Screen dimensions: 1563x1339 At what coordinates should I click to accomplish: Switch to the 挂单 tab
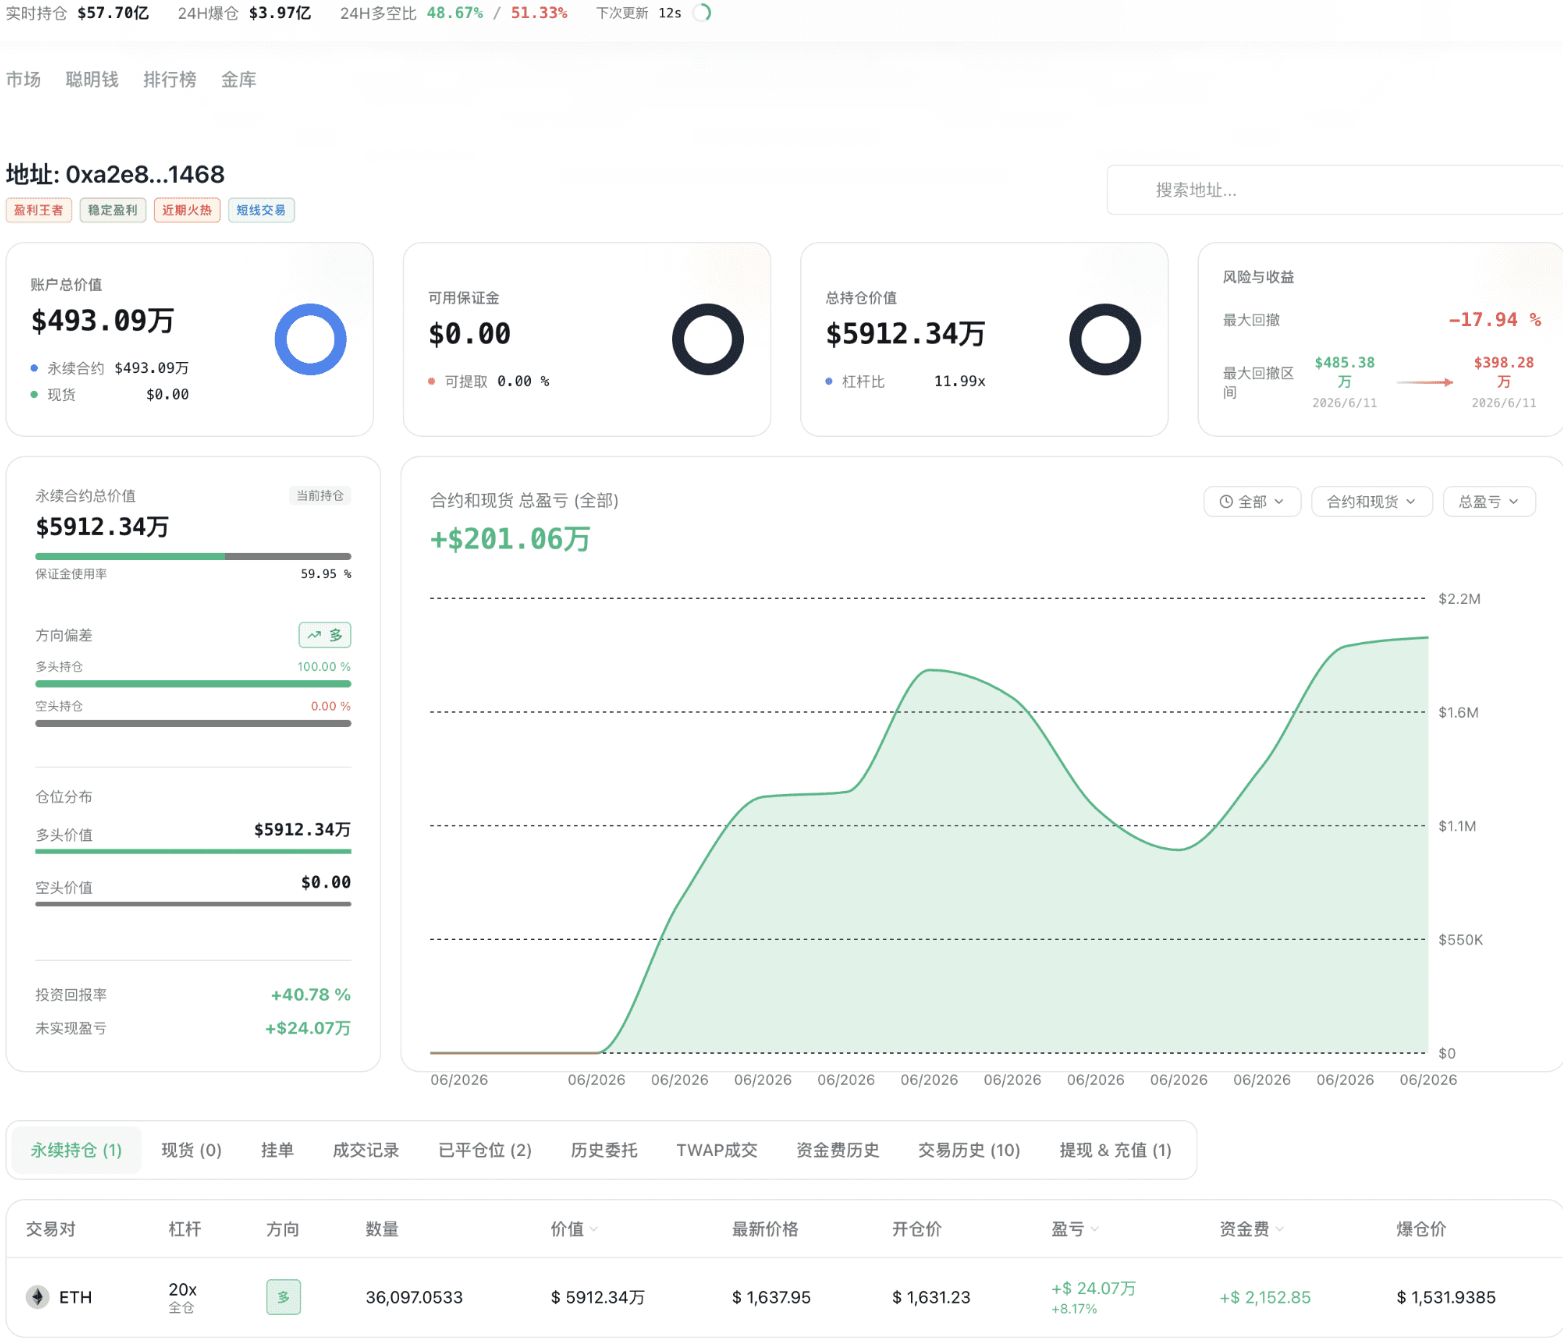pos(277,1150)
